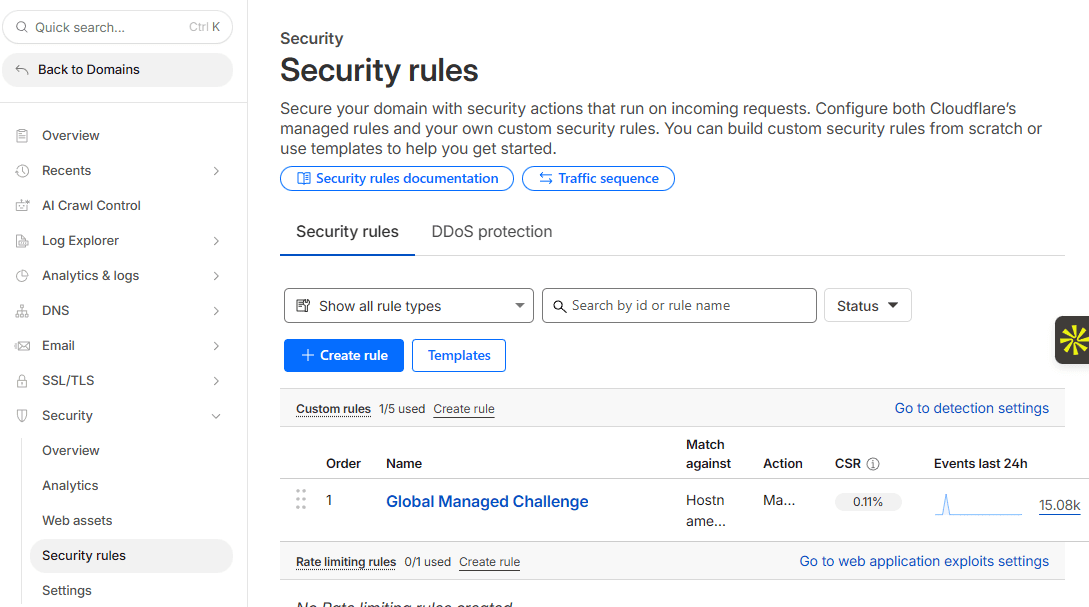
Task: Click the SSL/TLS padlock icon
Action: [21, 380]
